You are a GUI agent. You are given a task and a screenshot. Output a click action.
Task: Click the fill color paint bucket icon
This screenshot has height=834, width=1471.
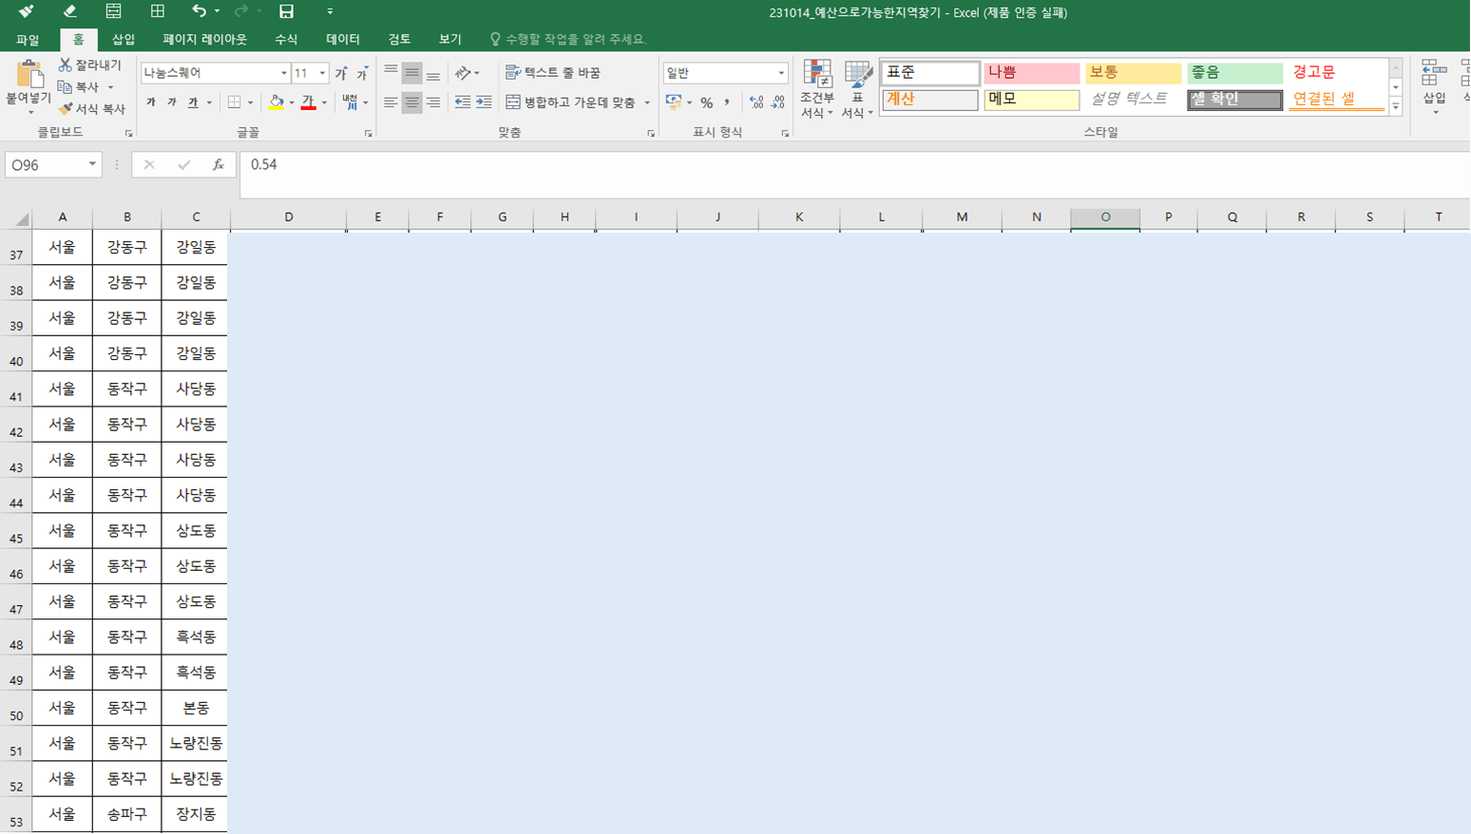[276, 102]
